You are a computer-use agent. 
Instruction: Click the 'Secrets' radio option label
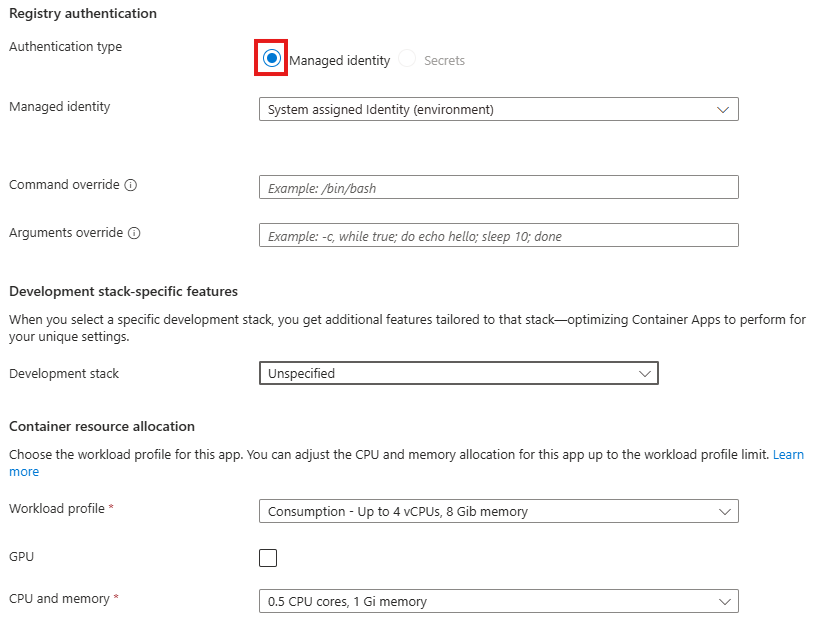444,60
